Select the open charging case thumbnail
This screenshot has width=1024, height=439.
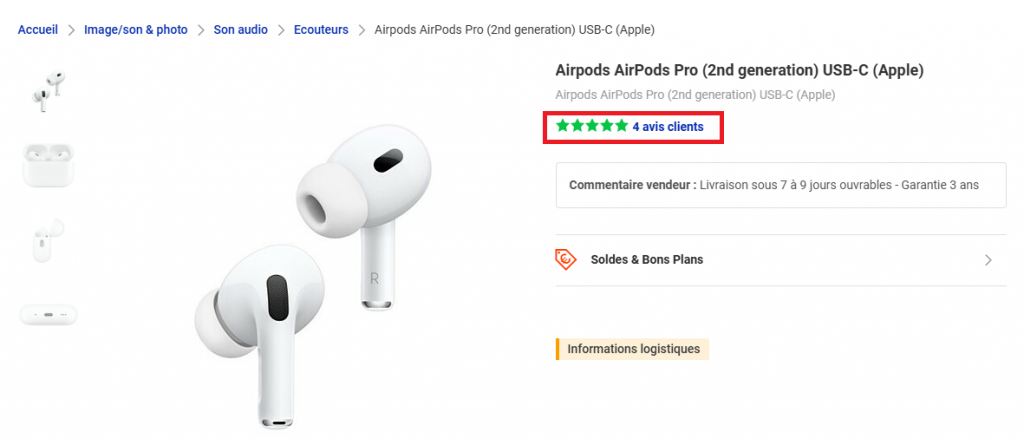[48, 165]
